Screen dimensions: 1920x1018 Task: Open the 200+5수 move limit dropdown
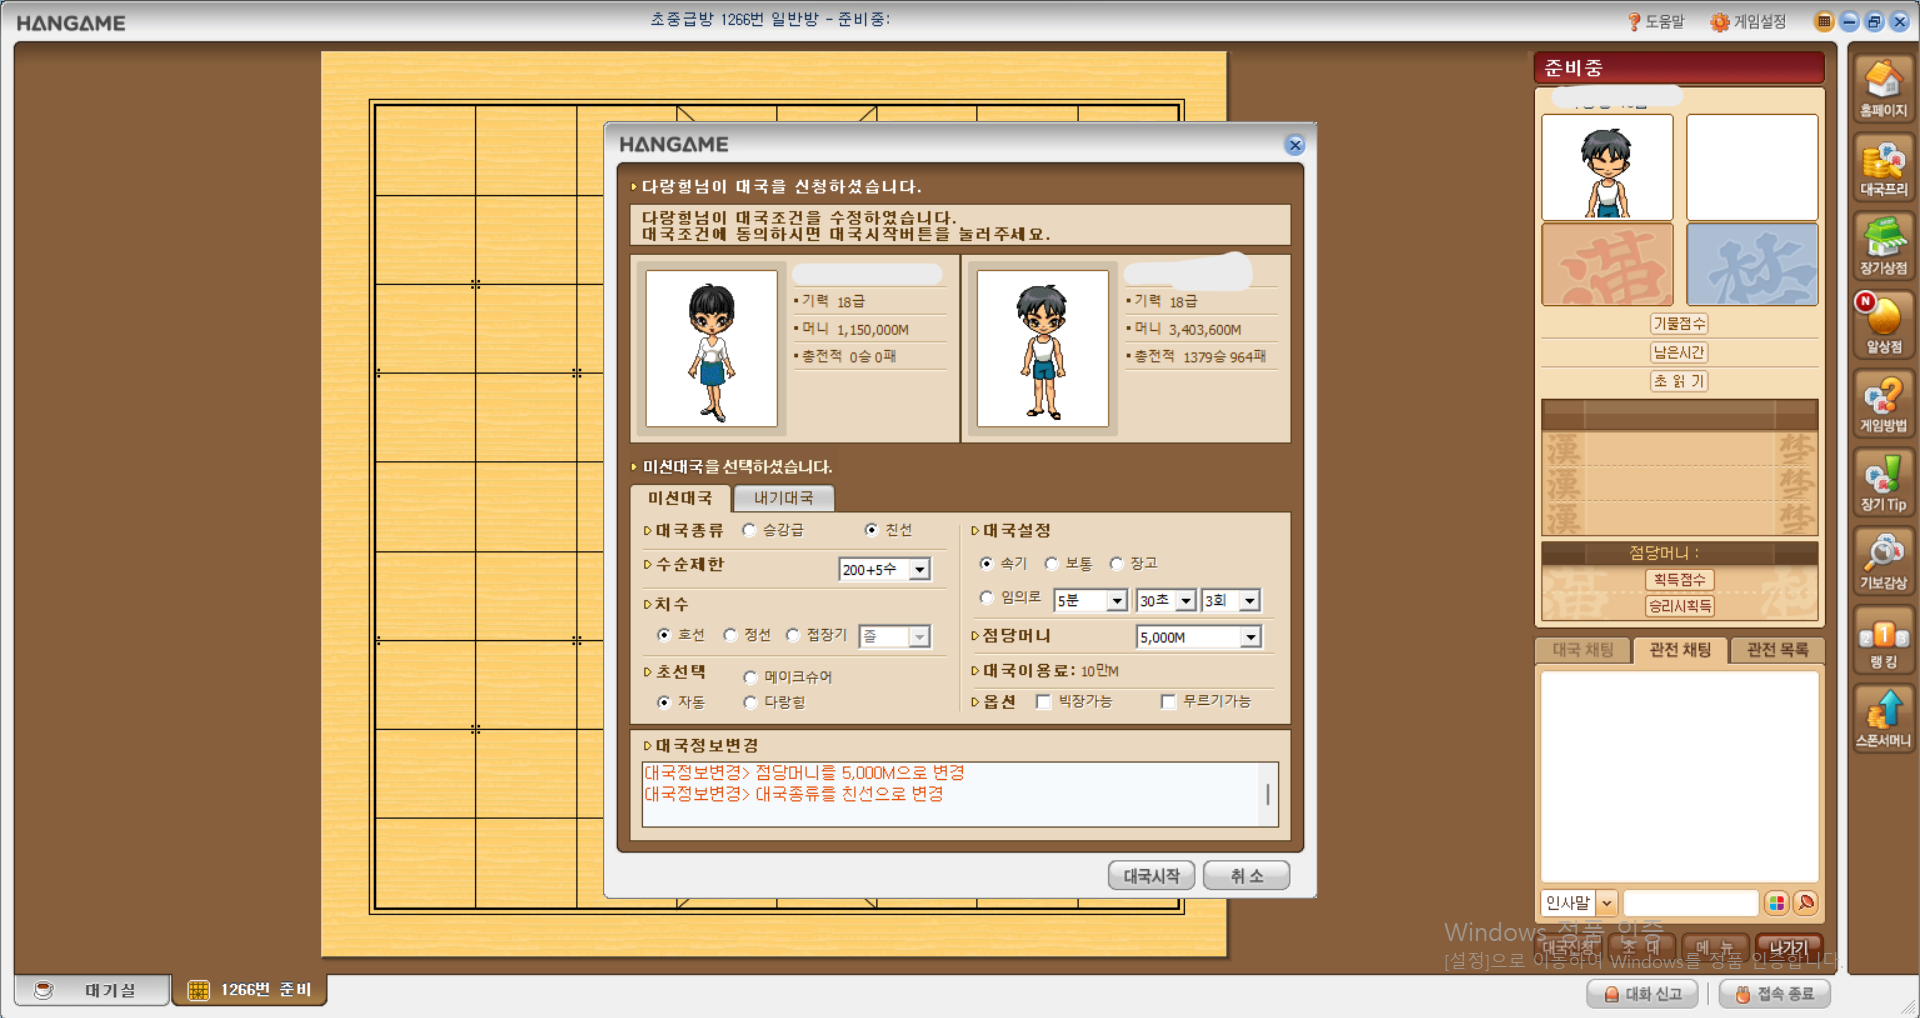click(x=885, y=569)
